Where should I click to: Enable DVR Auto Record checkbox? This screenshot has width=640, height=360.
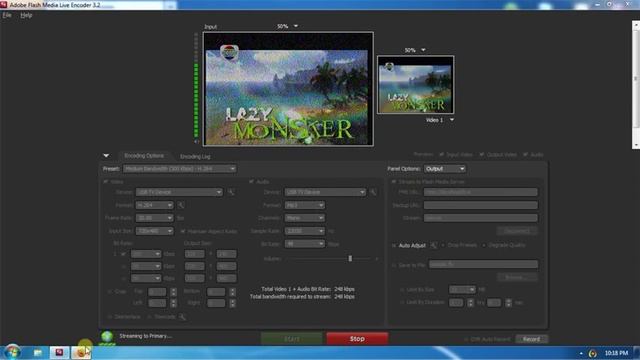click(466, 339)
